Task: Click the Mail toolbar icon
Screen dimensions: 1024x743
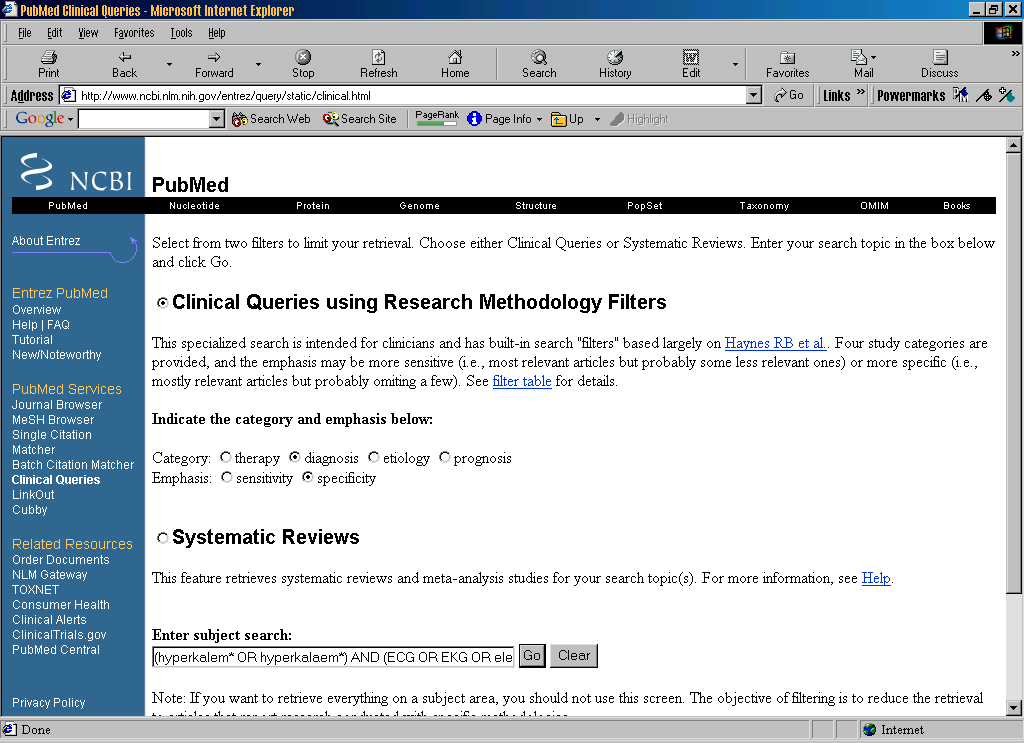Action: tap(859, 57)
